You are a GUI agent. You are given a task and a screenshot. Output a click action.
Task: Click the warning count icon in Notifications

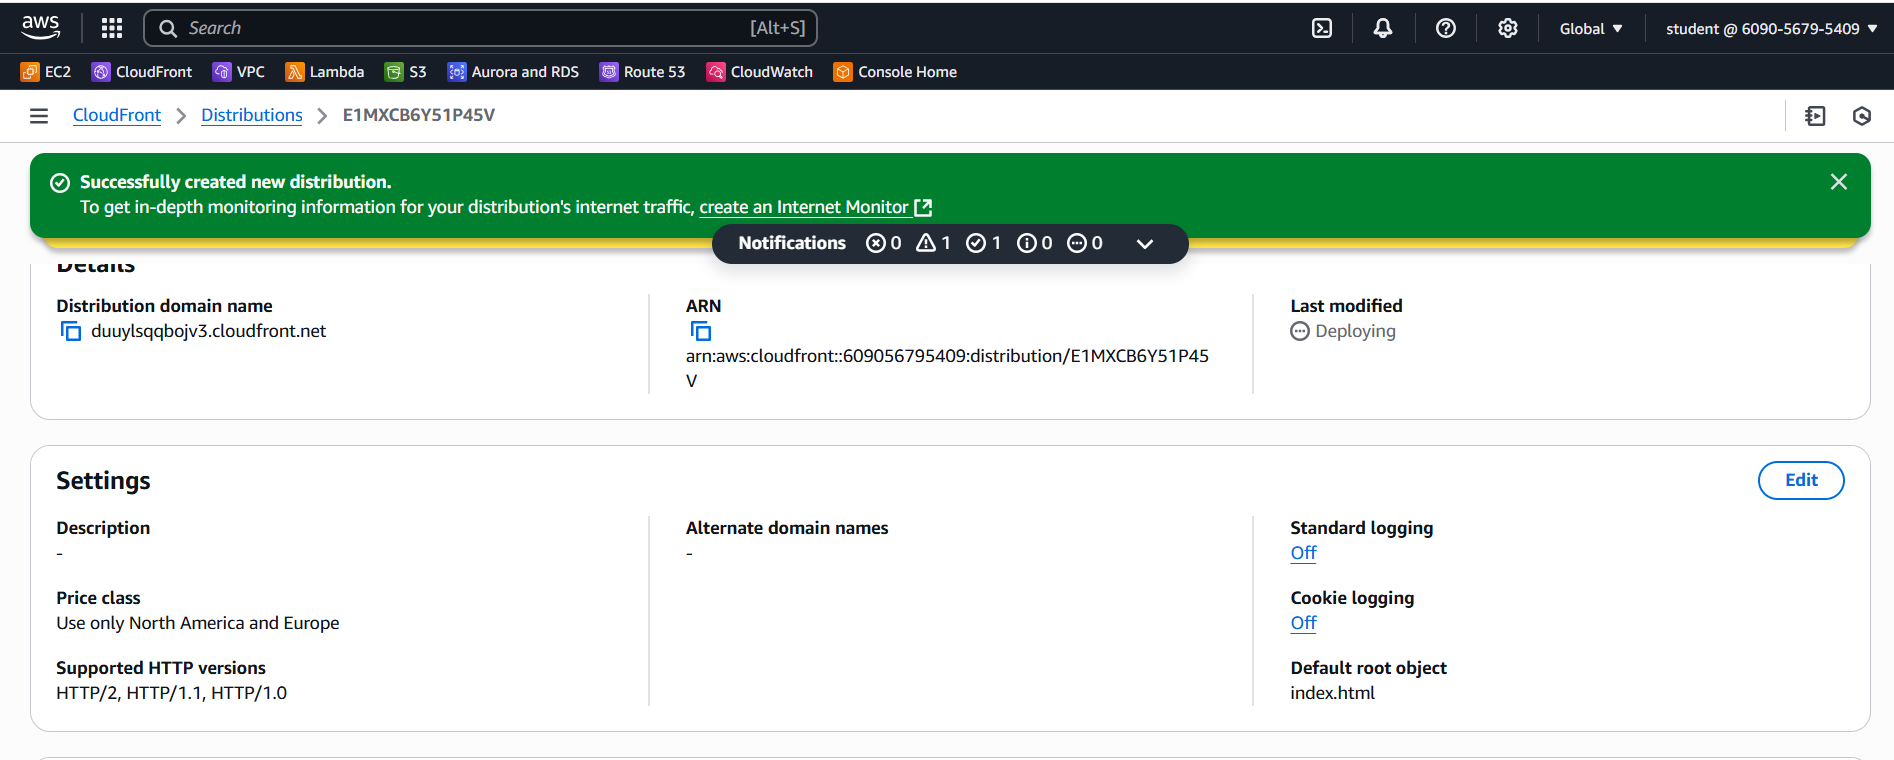click(x=926, y=243)
